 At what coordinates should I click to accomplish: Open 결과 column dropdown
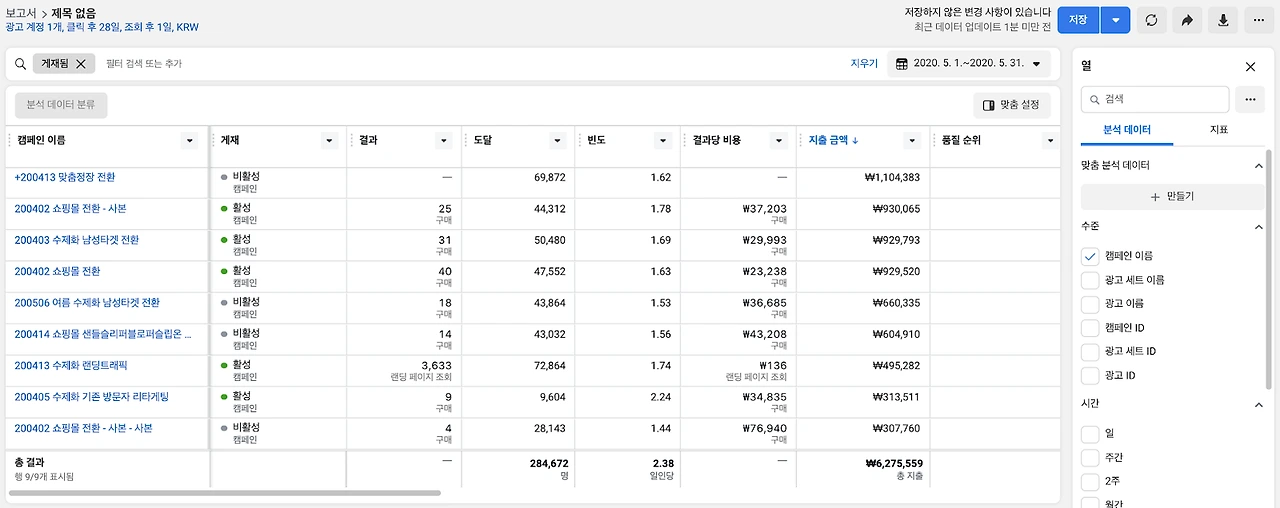pyautogui.click(x=444, y=141)
